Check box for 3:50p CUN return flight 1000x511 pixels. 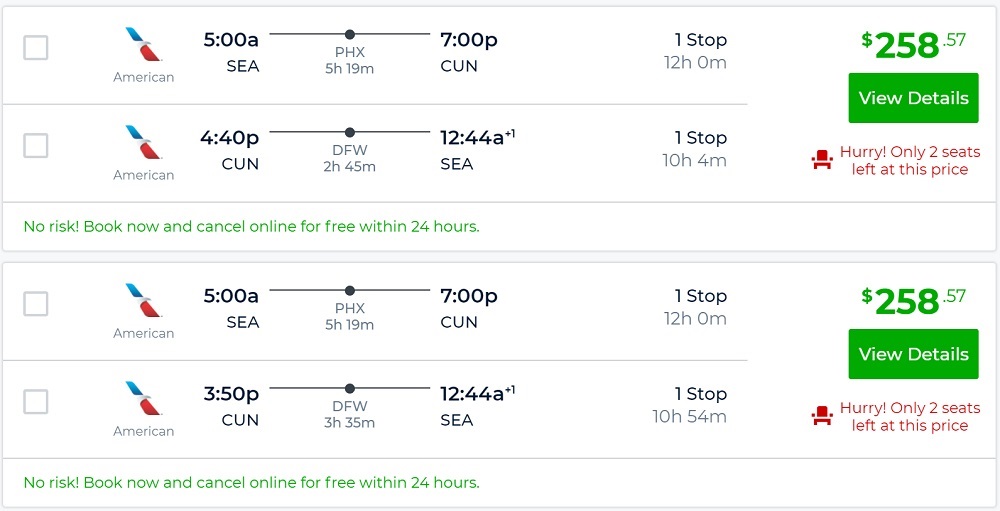click(x=36, y=401)
